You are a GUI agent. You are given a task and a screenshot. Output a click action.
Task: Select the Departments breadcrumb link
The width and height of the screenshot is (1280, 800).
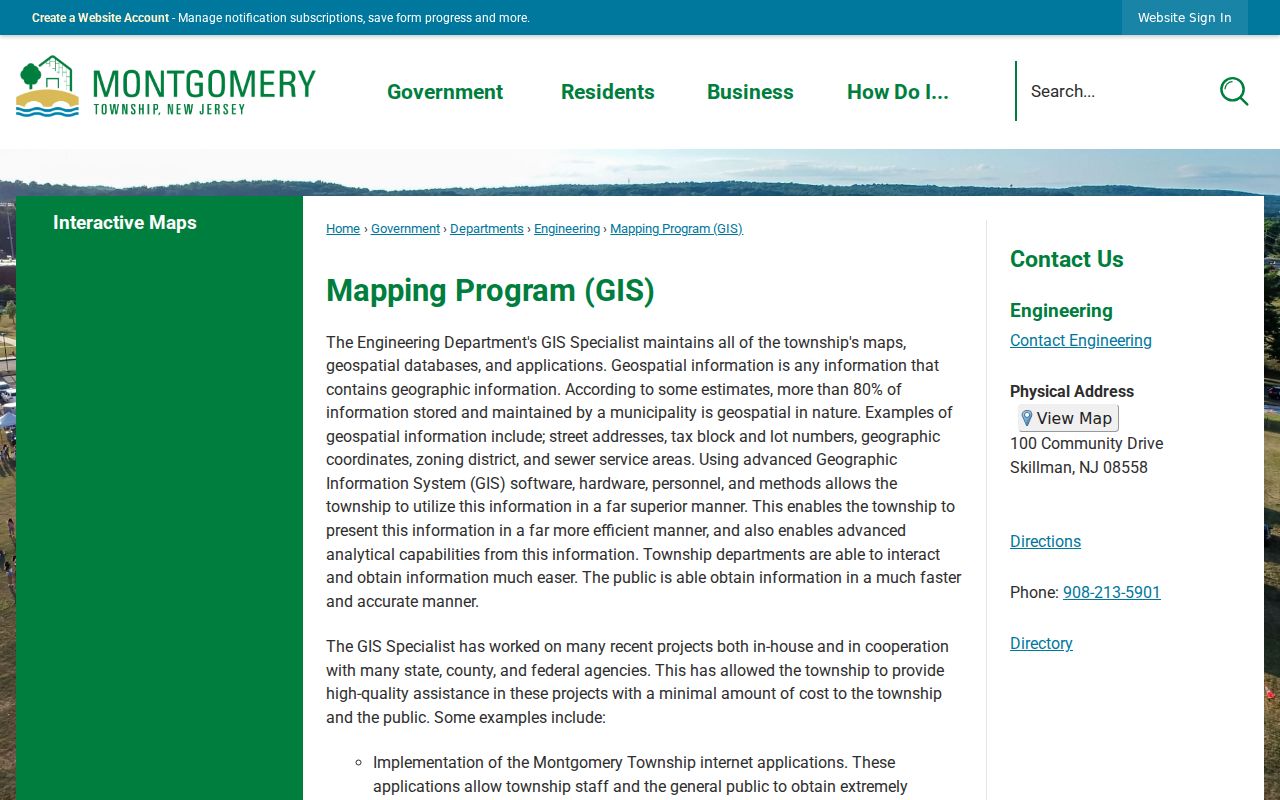pos(487,229)
